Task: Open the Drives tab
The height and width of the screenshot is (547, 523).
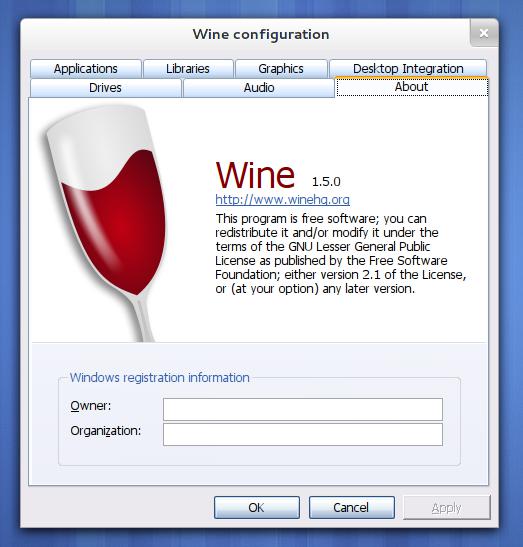Action: 106,88
